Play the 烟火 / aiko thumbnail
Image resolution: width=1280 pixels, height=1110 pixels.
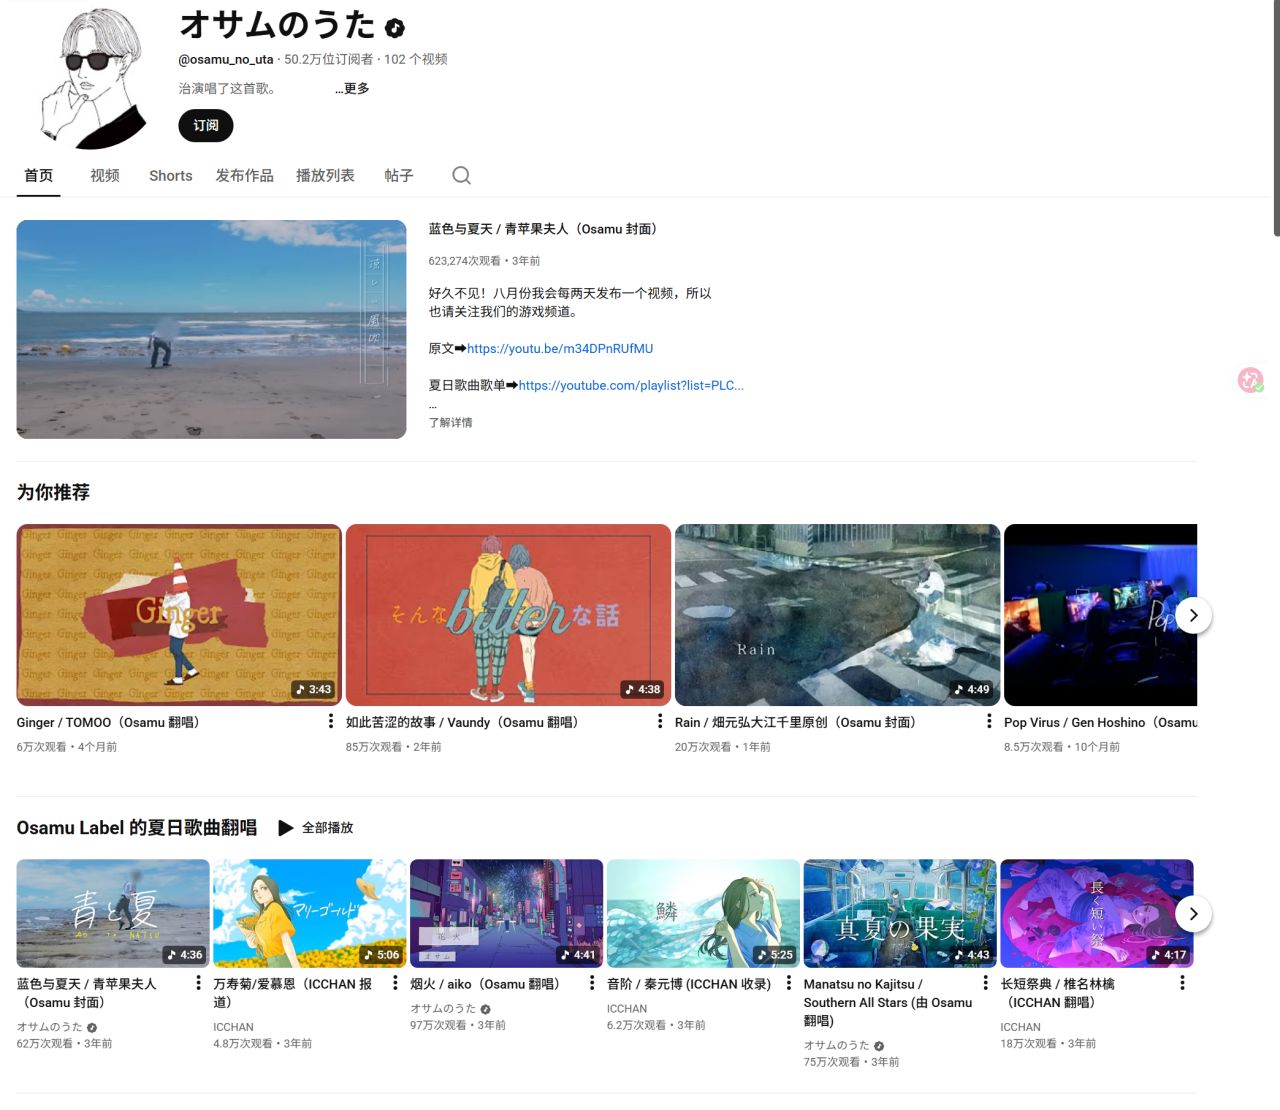(x=507, y=913)
